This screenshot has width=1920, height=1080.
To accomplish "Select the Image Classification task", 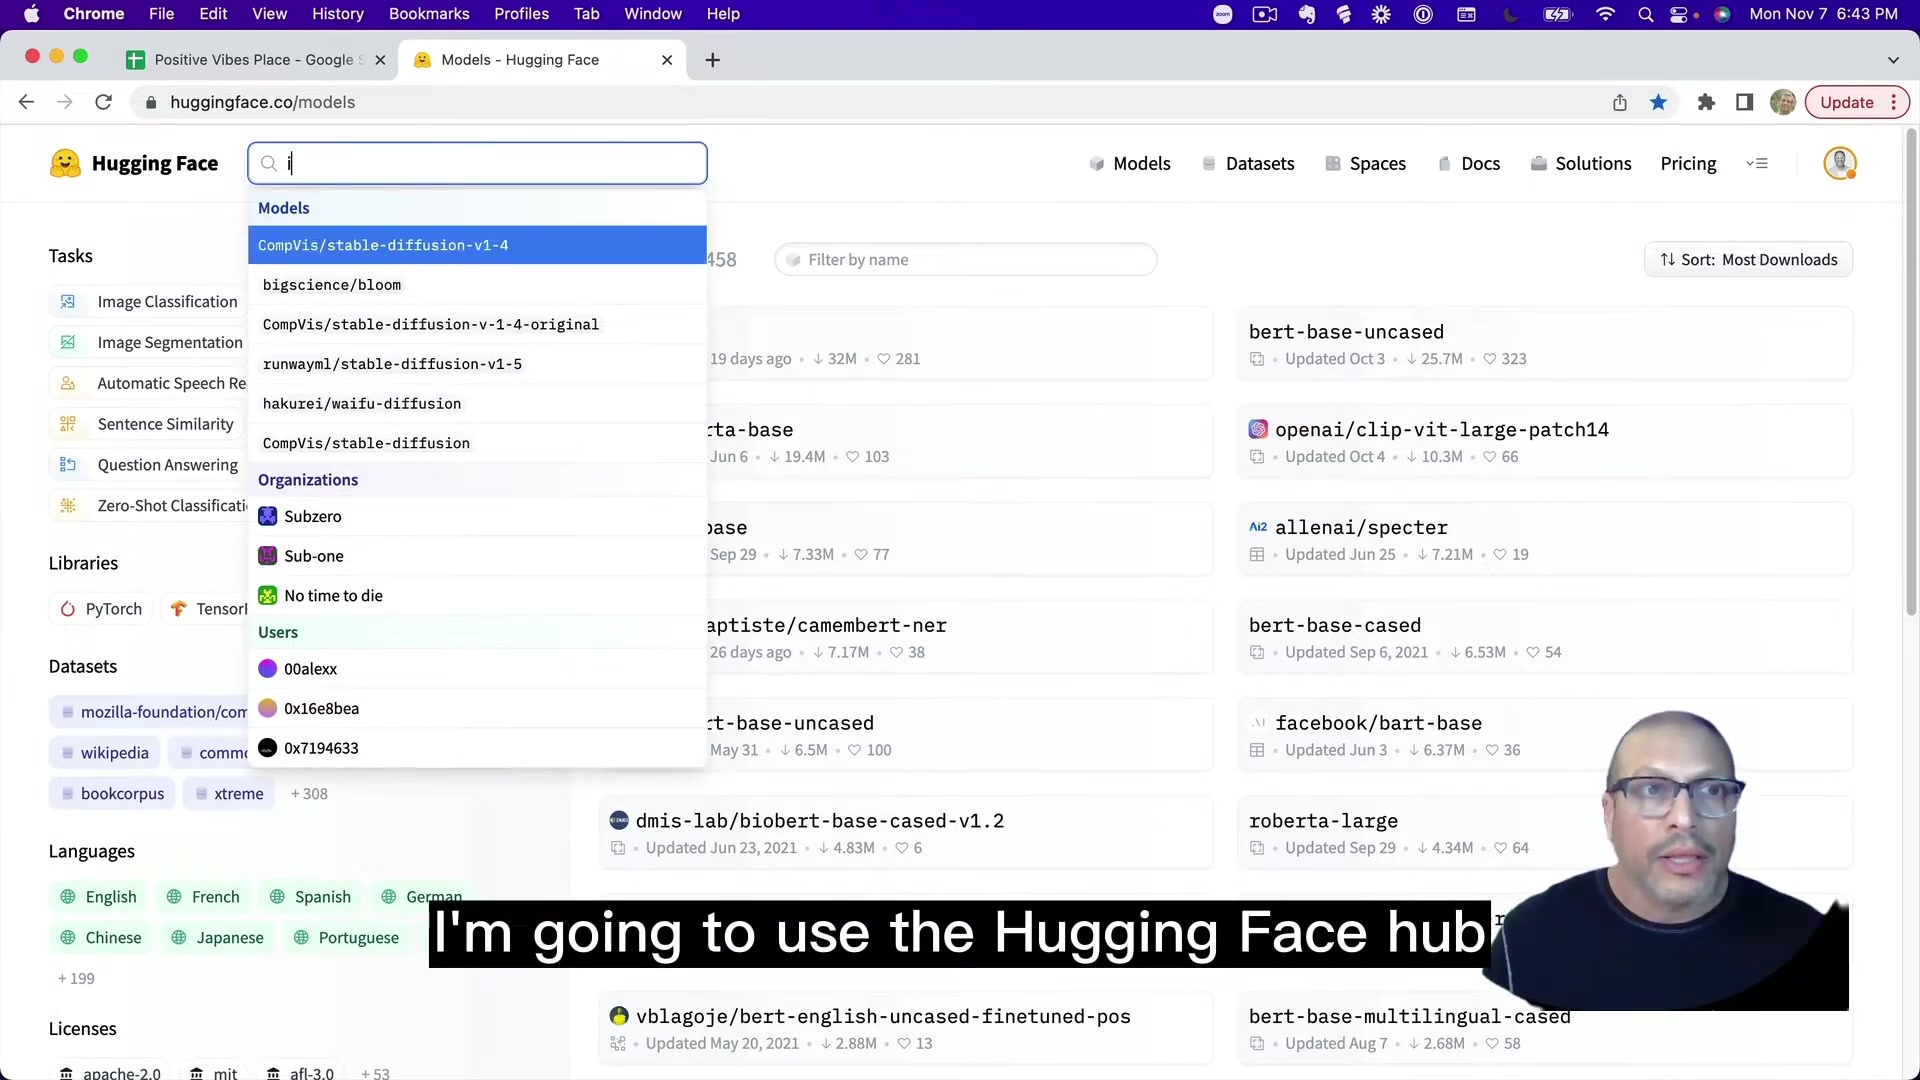I will click(149, 302).
